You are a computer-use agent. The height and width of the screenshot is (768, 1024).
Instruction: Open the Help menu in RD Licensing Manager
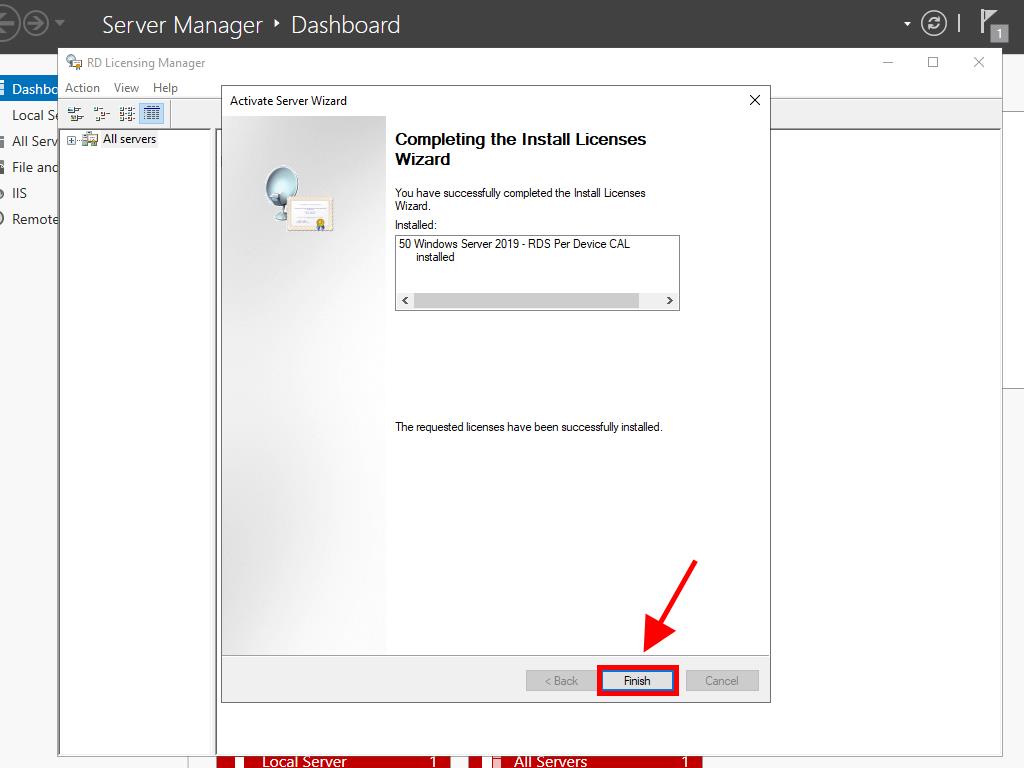point(165,88)
